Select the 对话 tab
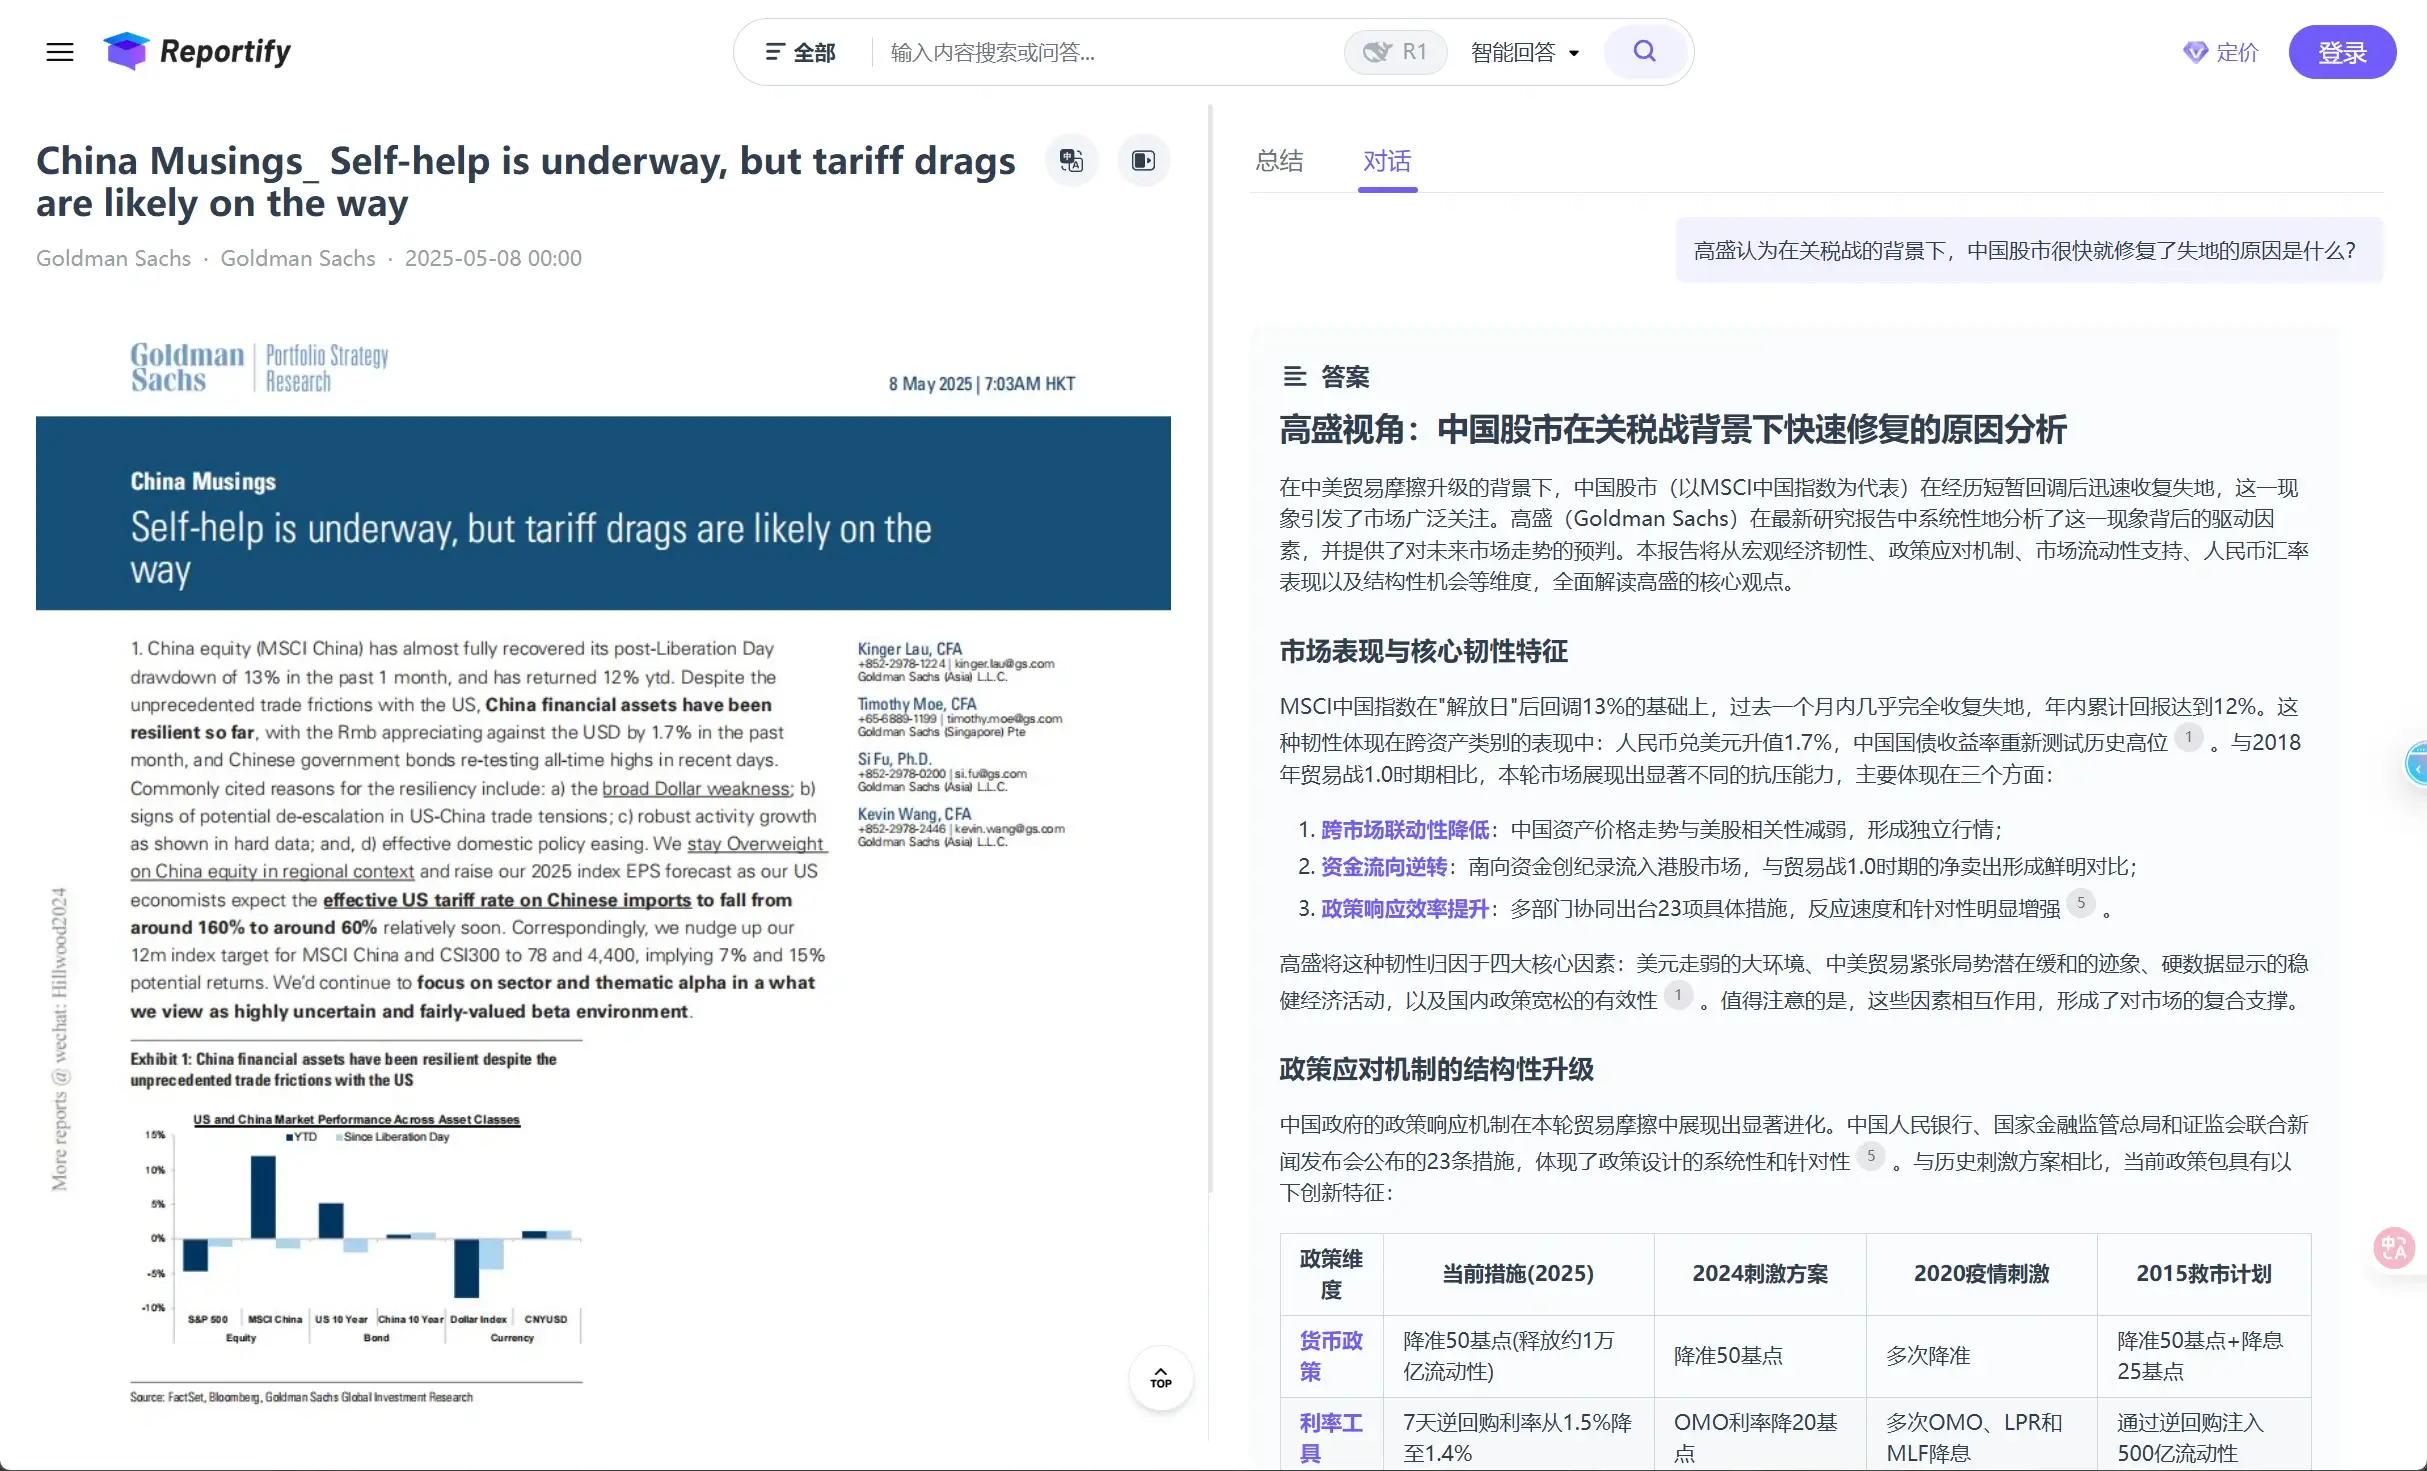Viewport: 2427px width, 1471px height. (x=1386, y=161)
